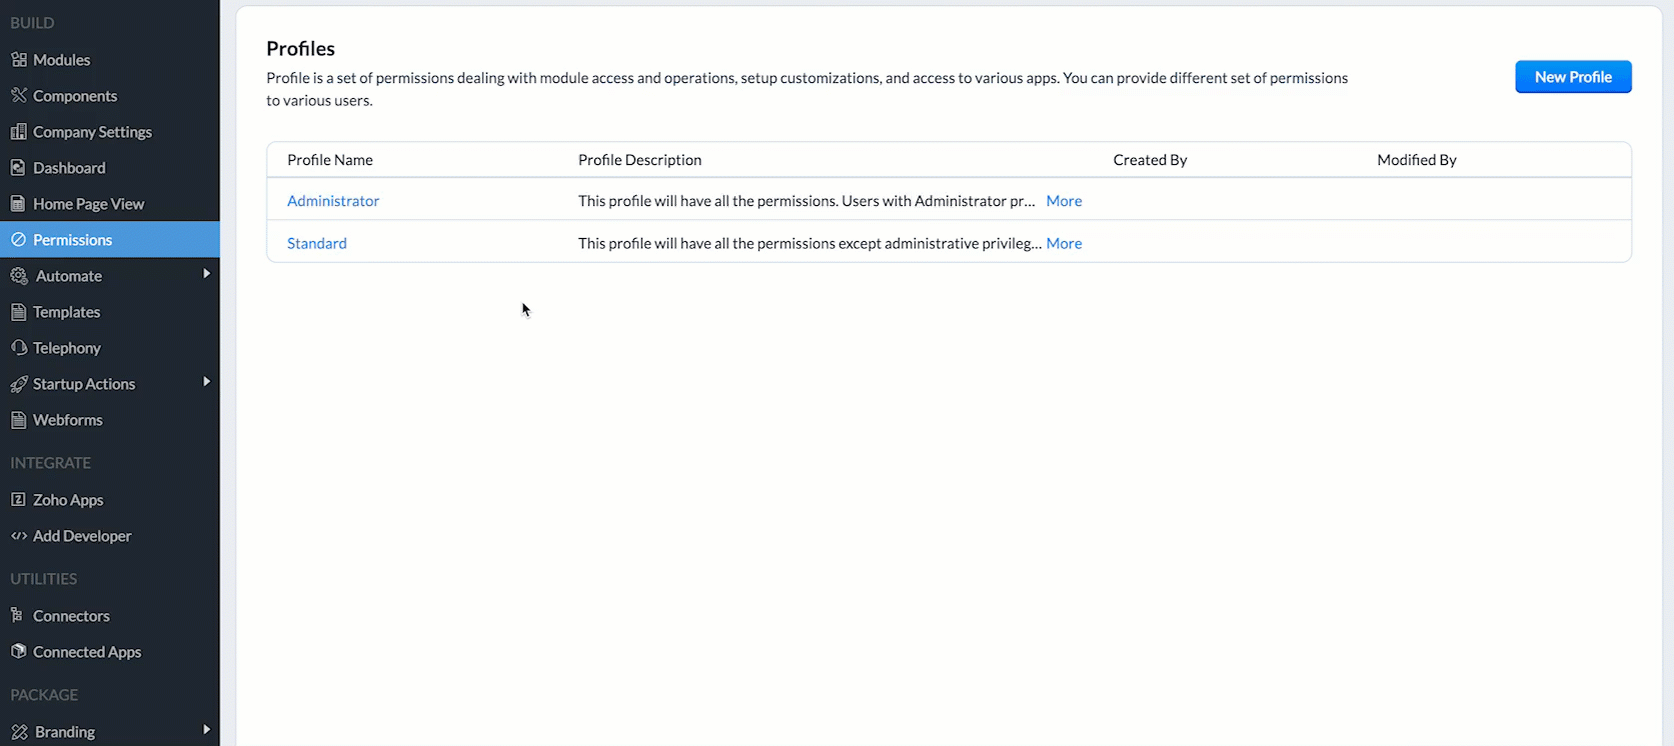Click the Webforms document icon
The height and width of the screenshot is (746, 1674).
(18, 420)
